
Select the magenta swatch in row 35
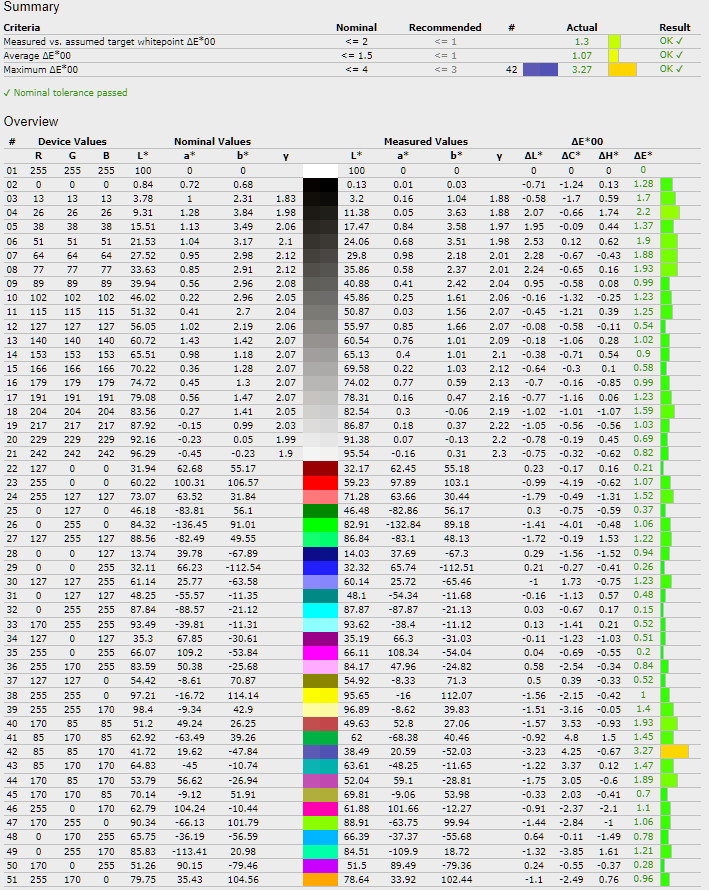(320, 650)
